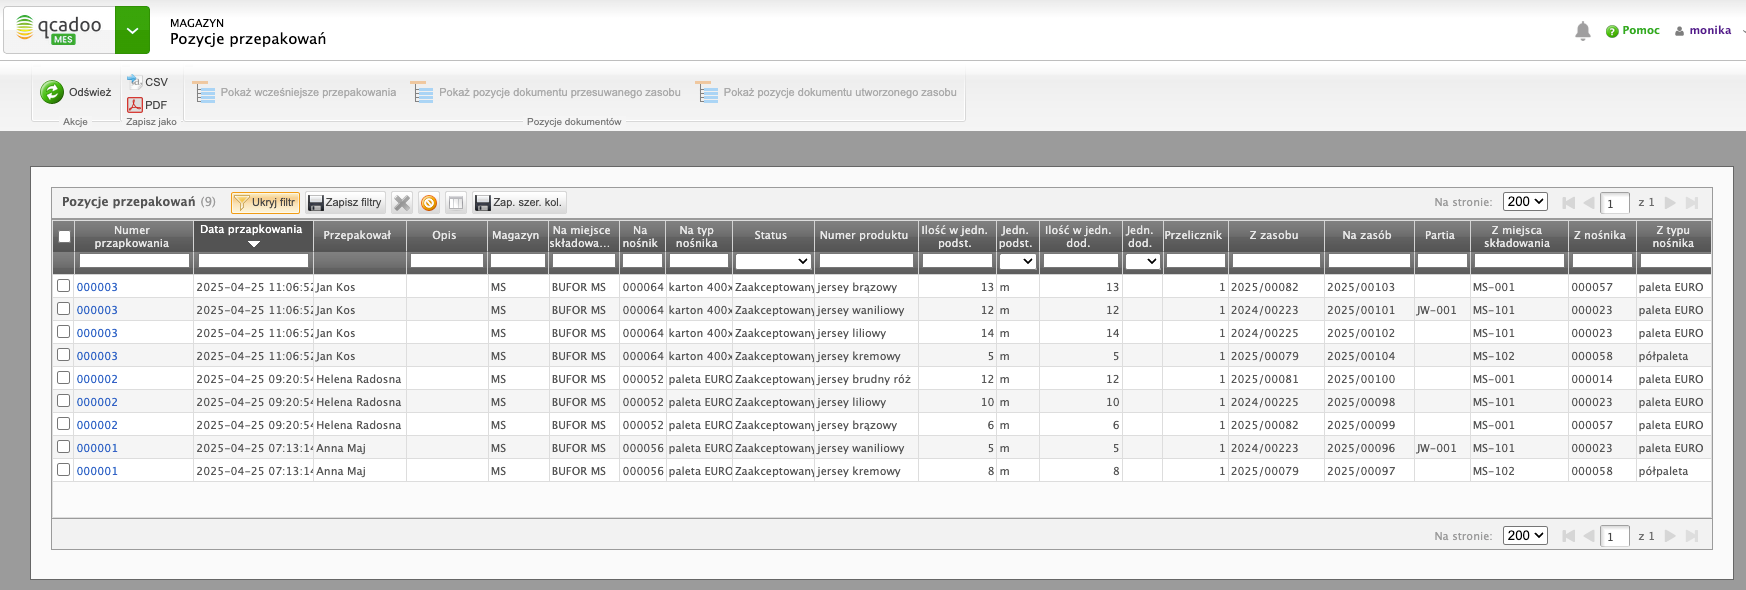Sort by Data przepakowania column header

(252, 235)
